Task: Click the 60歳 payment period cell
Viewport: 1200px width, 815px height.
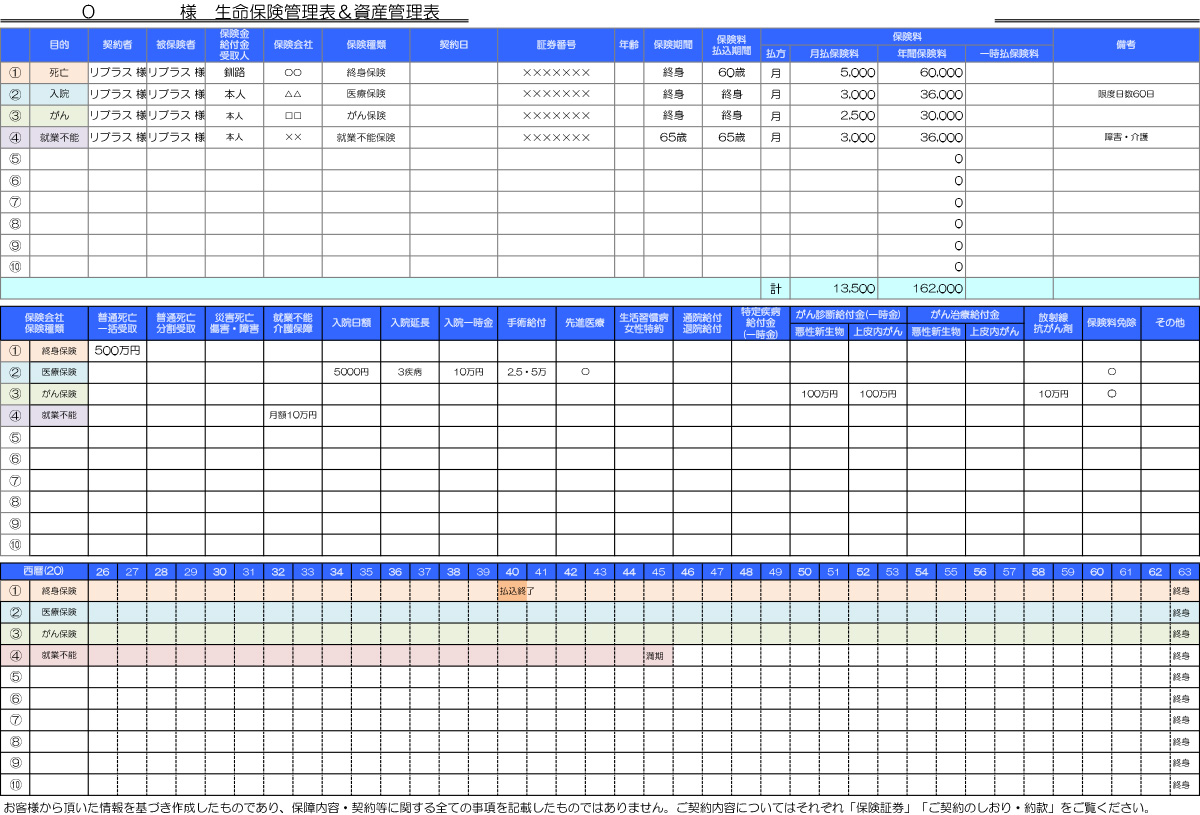Action: tap(731, 73)
